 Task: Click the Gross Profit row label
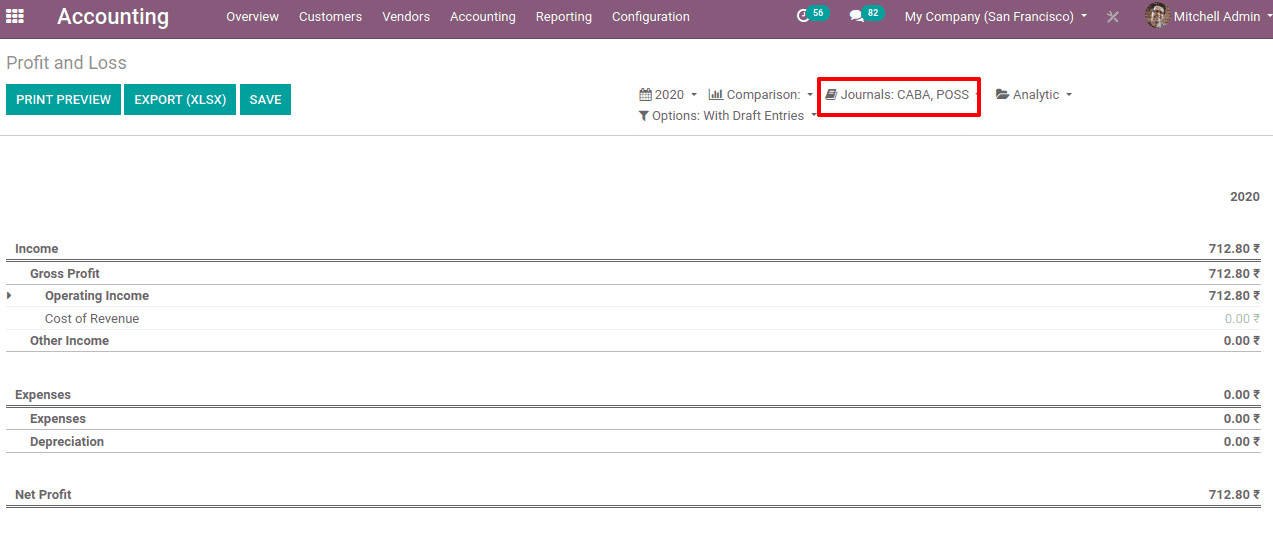click(x=65, y=274)
